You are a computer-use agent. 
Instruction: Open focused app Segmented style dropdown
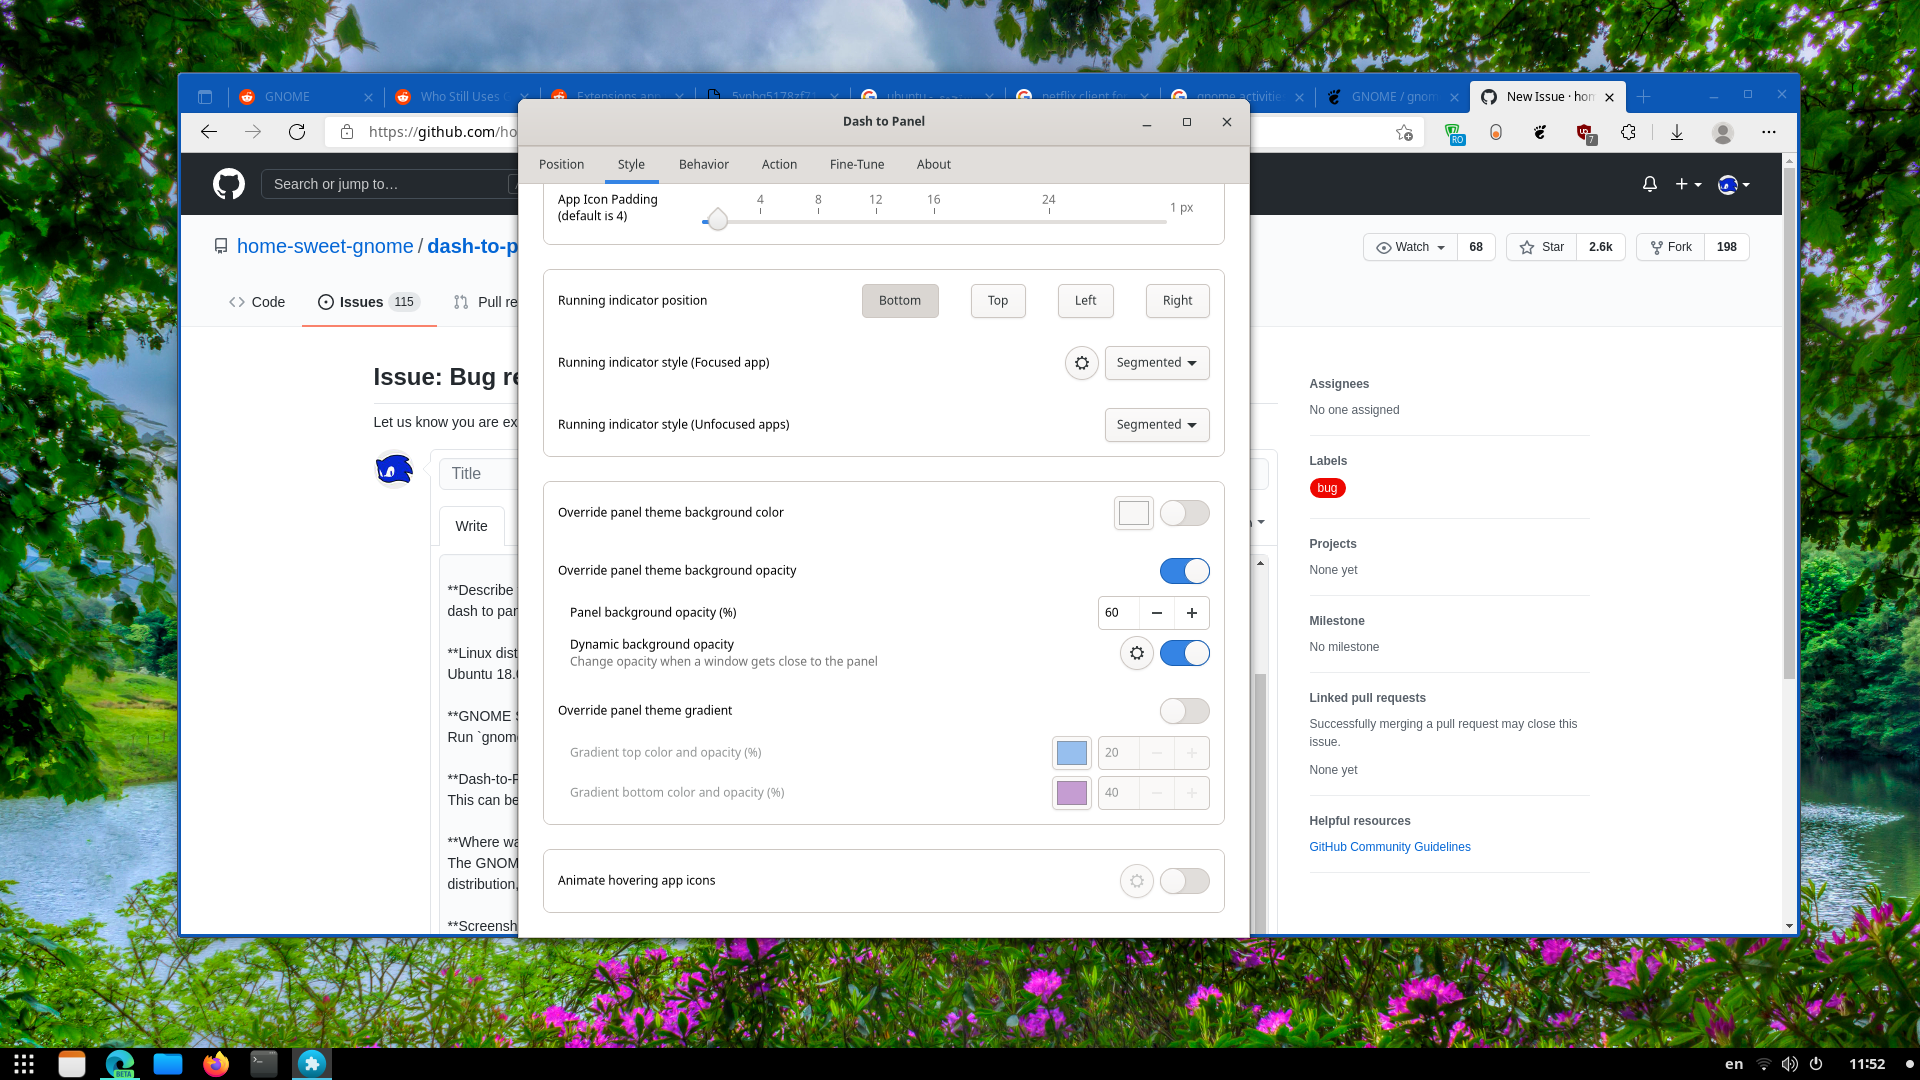click(1157, 363)
